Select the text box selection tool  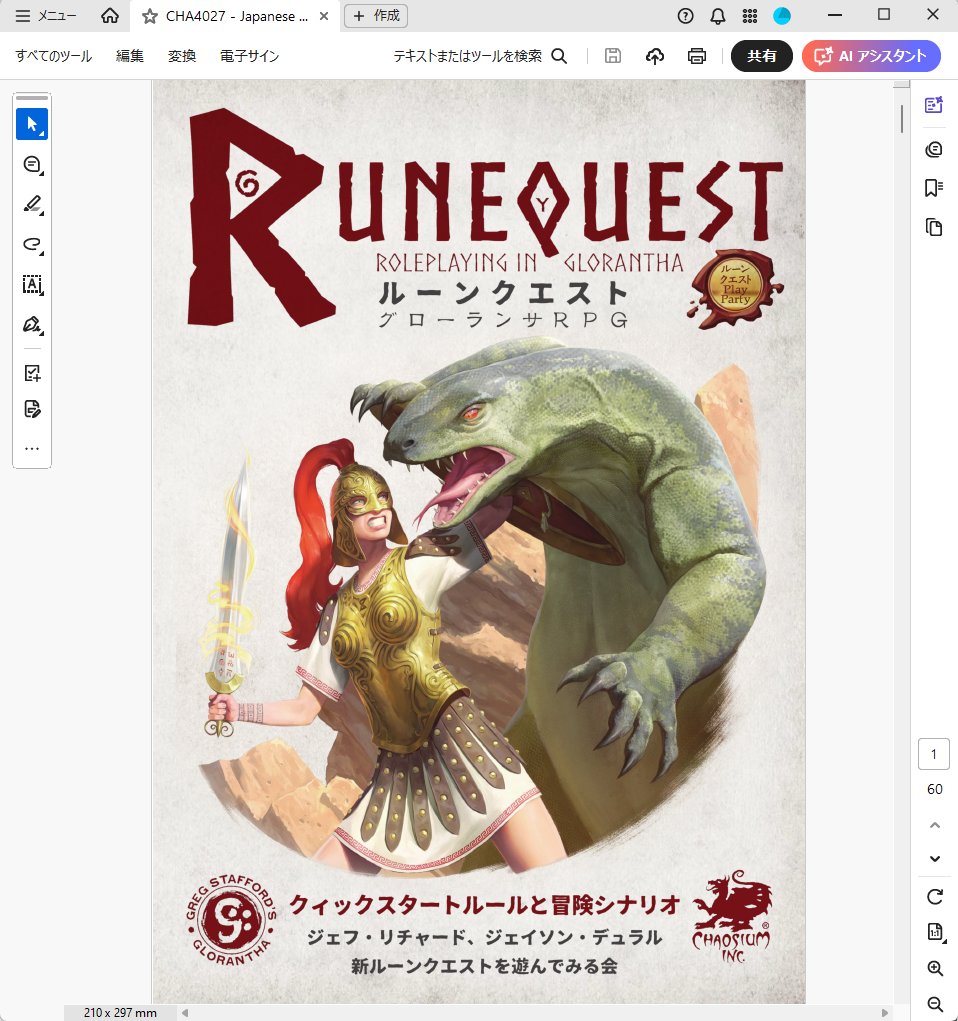point(32,285)
